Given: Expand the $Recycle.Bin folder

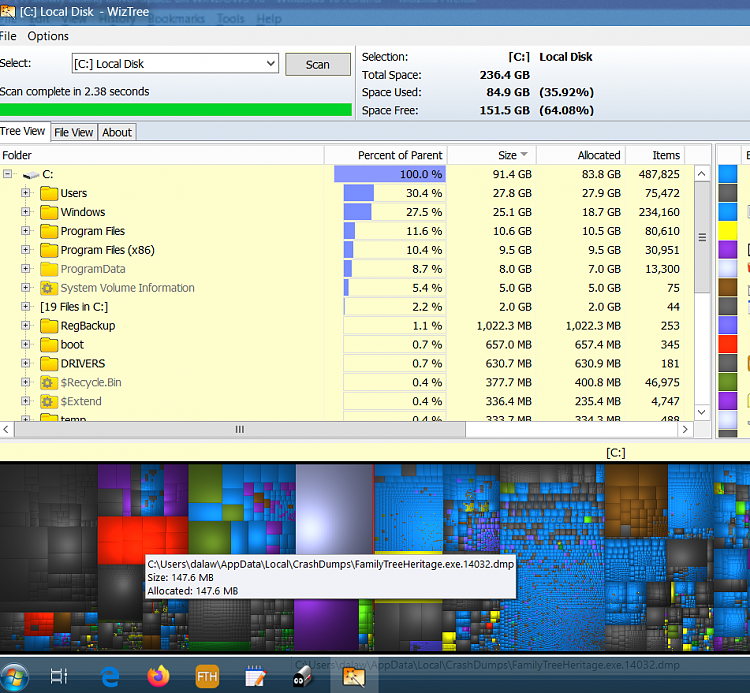Looking at the screenshot, I should 26,382.
